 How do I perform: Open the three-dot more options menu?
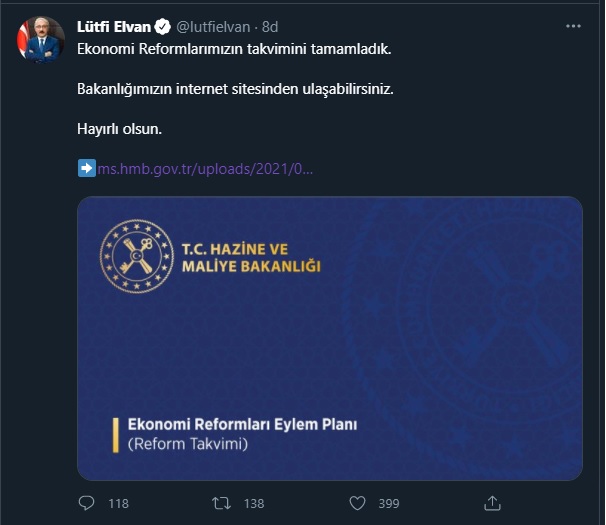pos(572,27)
